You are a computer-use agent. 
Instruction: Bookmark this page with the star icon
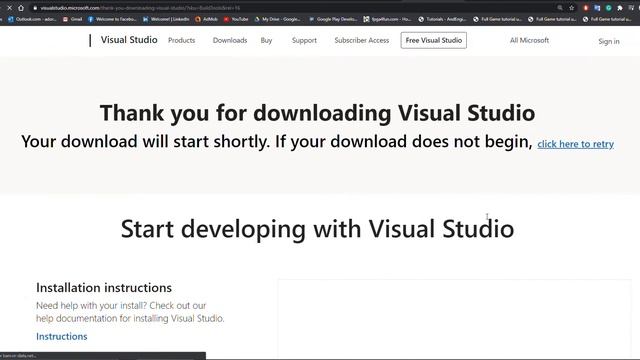click(x=571, y=8)
